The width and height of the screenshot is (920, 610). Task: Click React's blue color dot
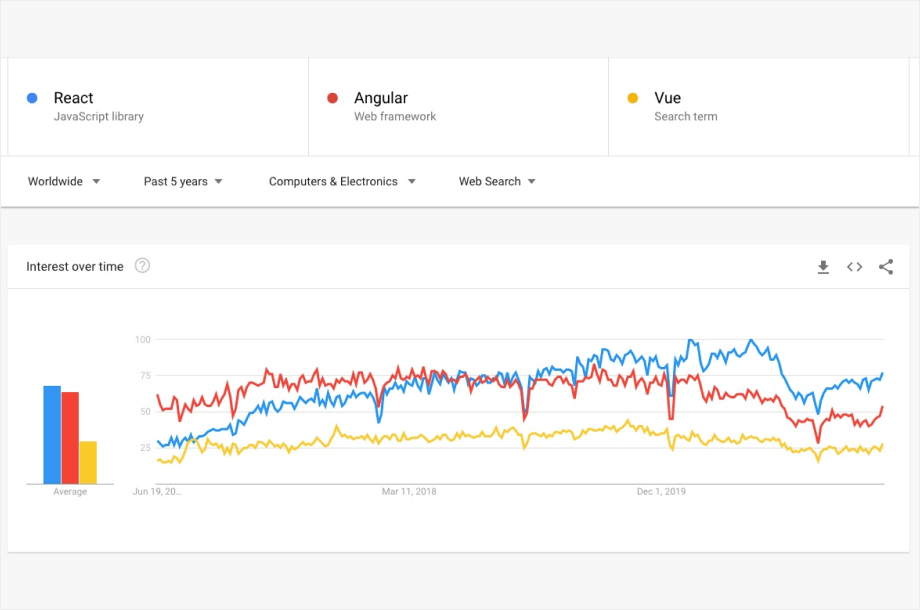[x=32, y=98]
